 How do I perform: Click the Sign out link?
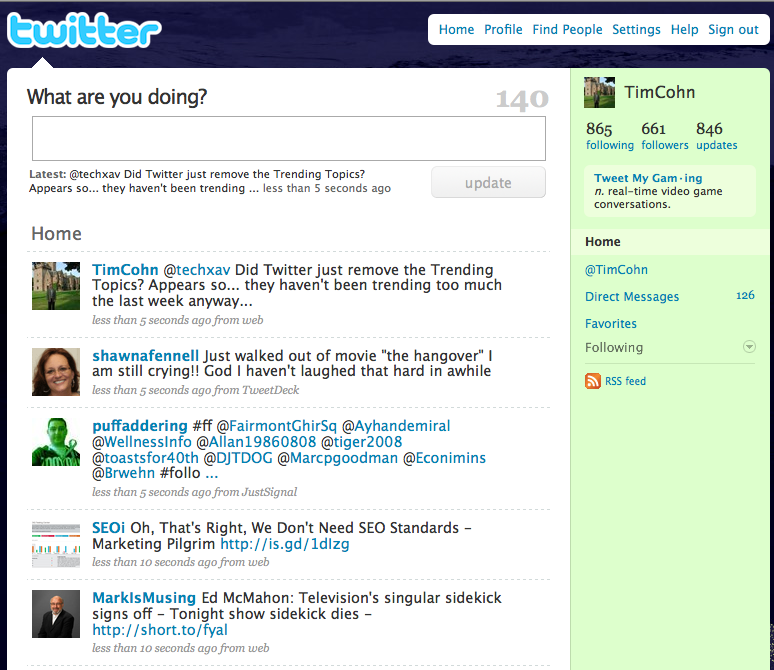pyautogui.click(x=733, y=30)
